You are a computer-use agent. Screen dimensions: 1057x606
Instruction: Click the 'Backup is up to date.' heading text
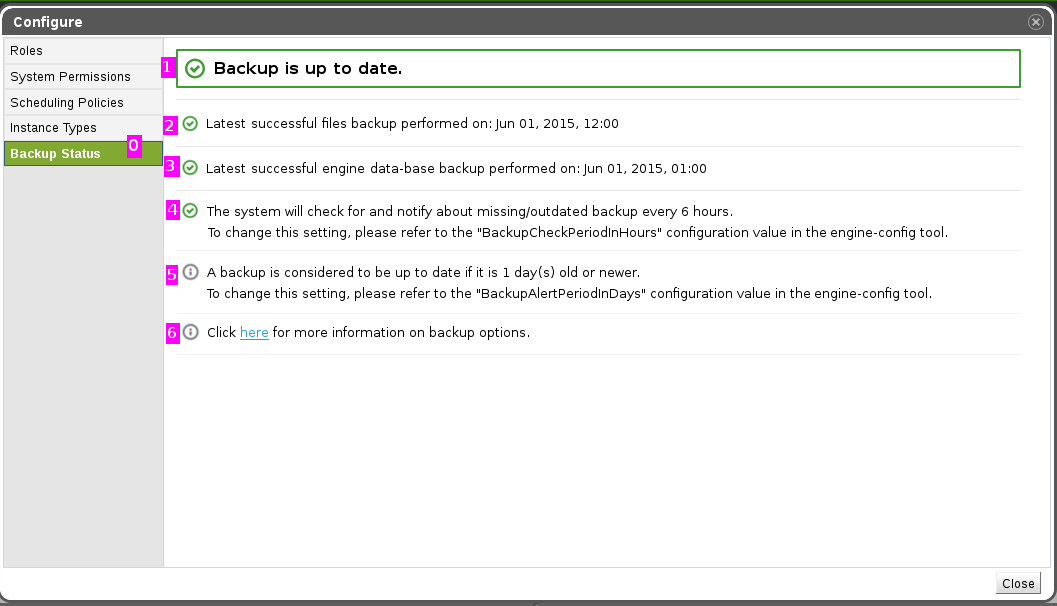[308, 69]
